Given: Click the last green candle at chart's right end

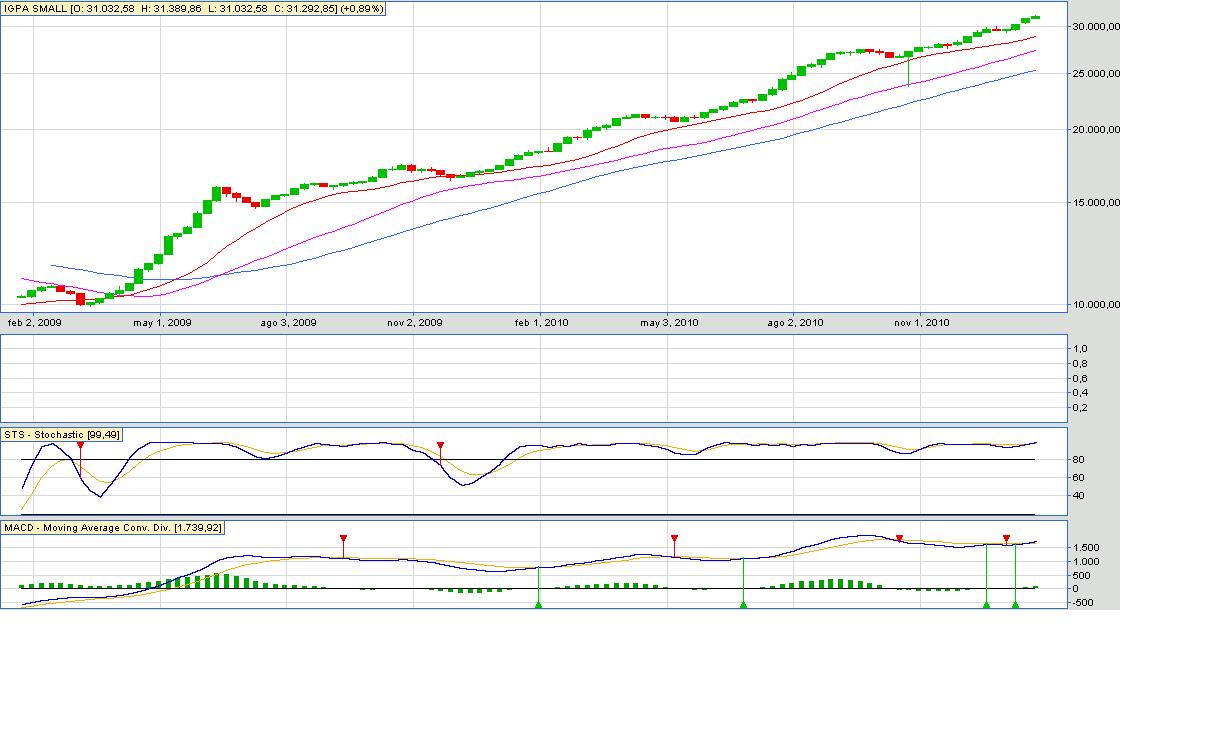Looking at the screenshot, I should (1034, 17).
